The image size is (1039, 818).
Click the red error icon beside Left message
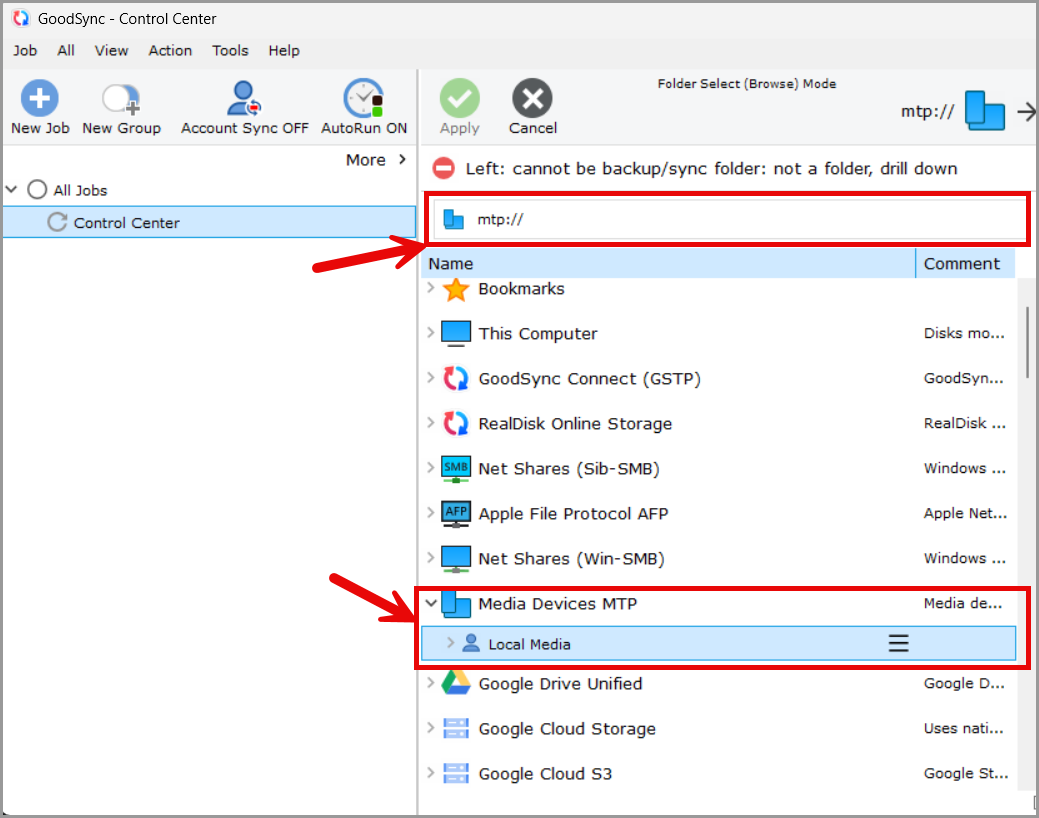coord(443,168)
